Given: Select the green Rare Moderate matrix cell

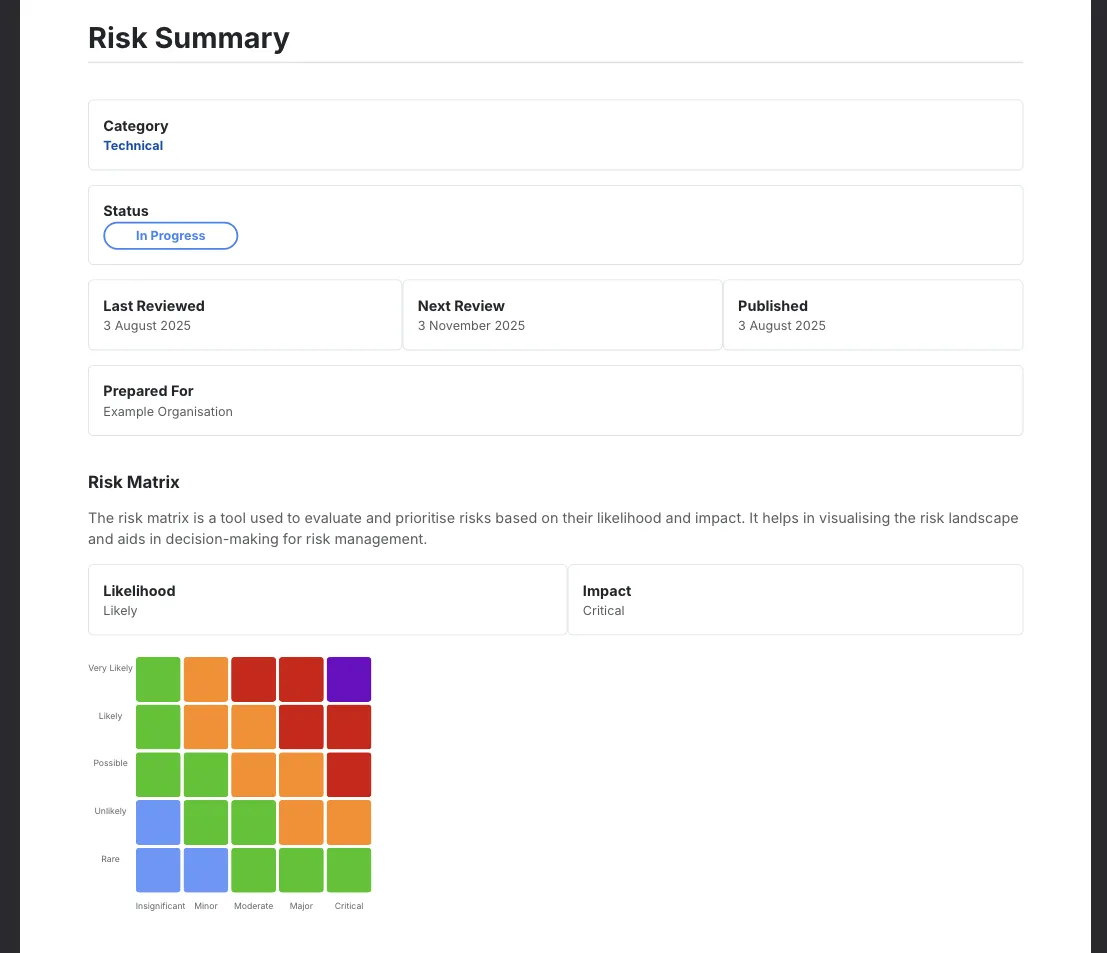Looking at the screenshot, I should tap(253, 869).
